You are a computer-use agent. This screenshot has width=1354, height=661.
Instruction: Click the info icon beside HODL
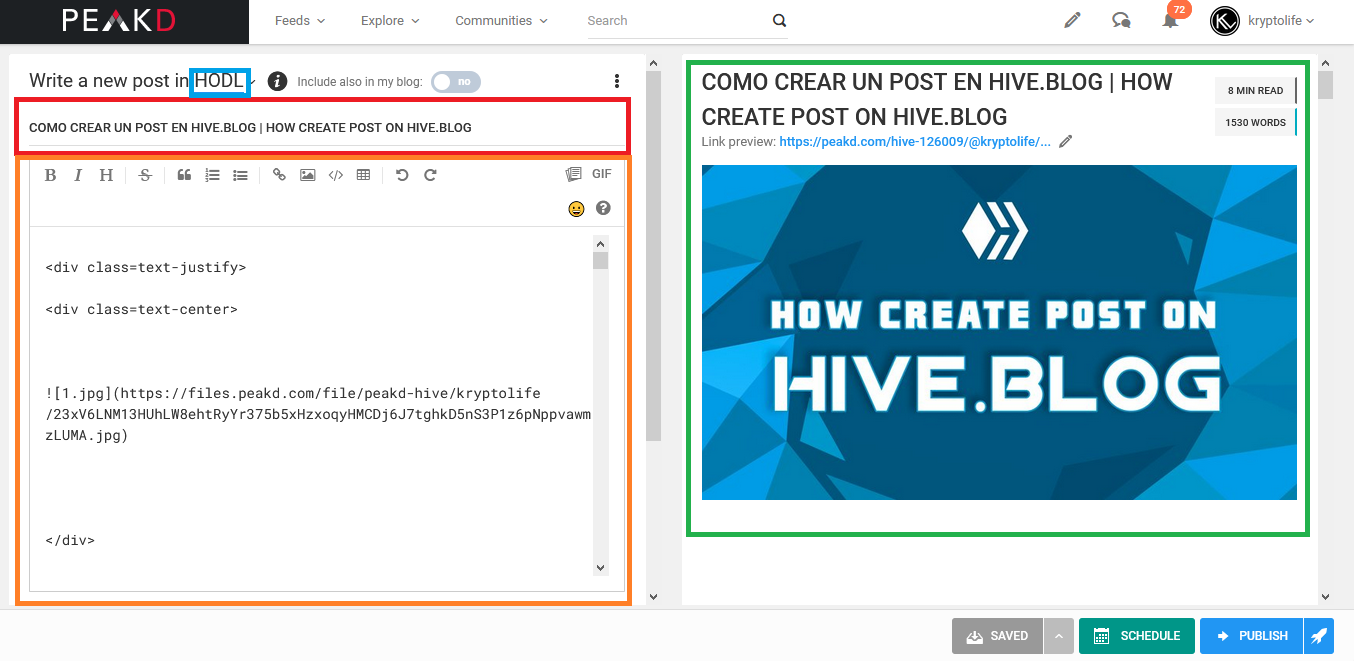277,81
